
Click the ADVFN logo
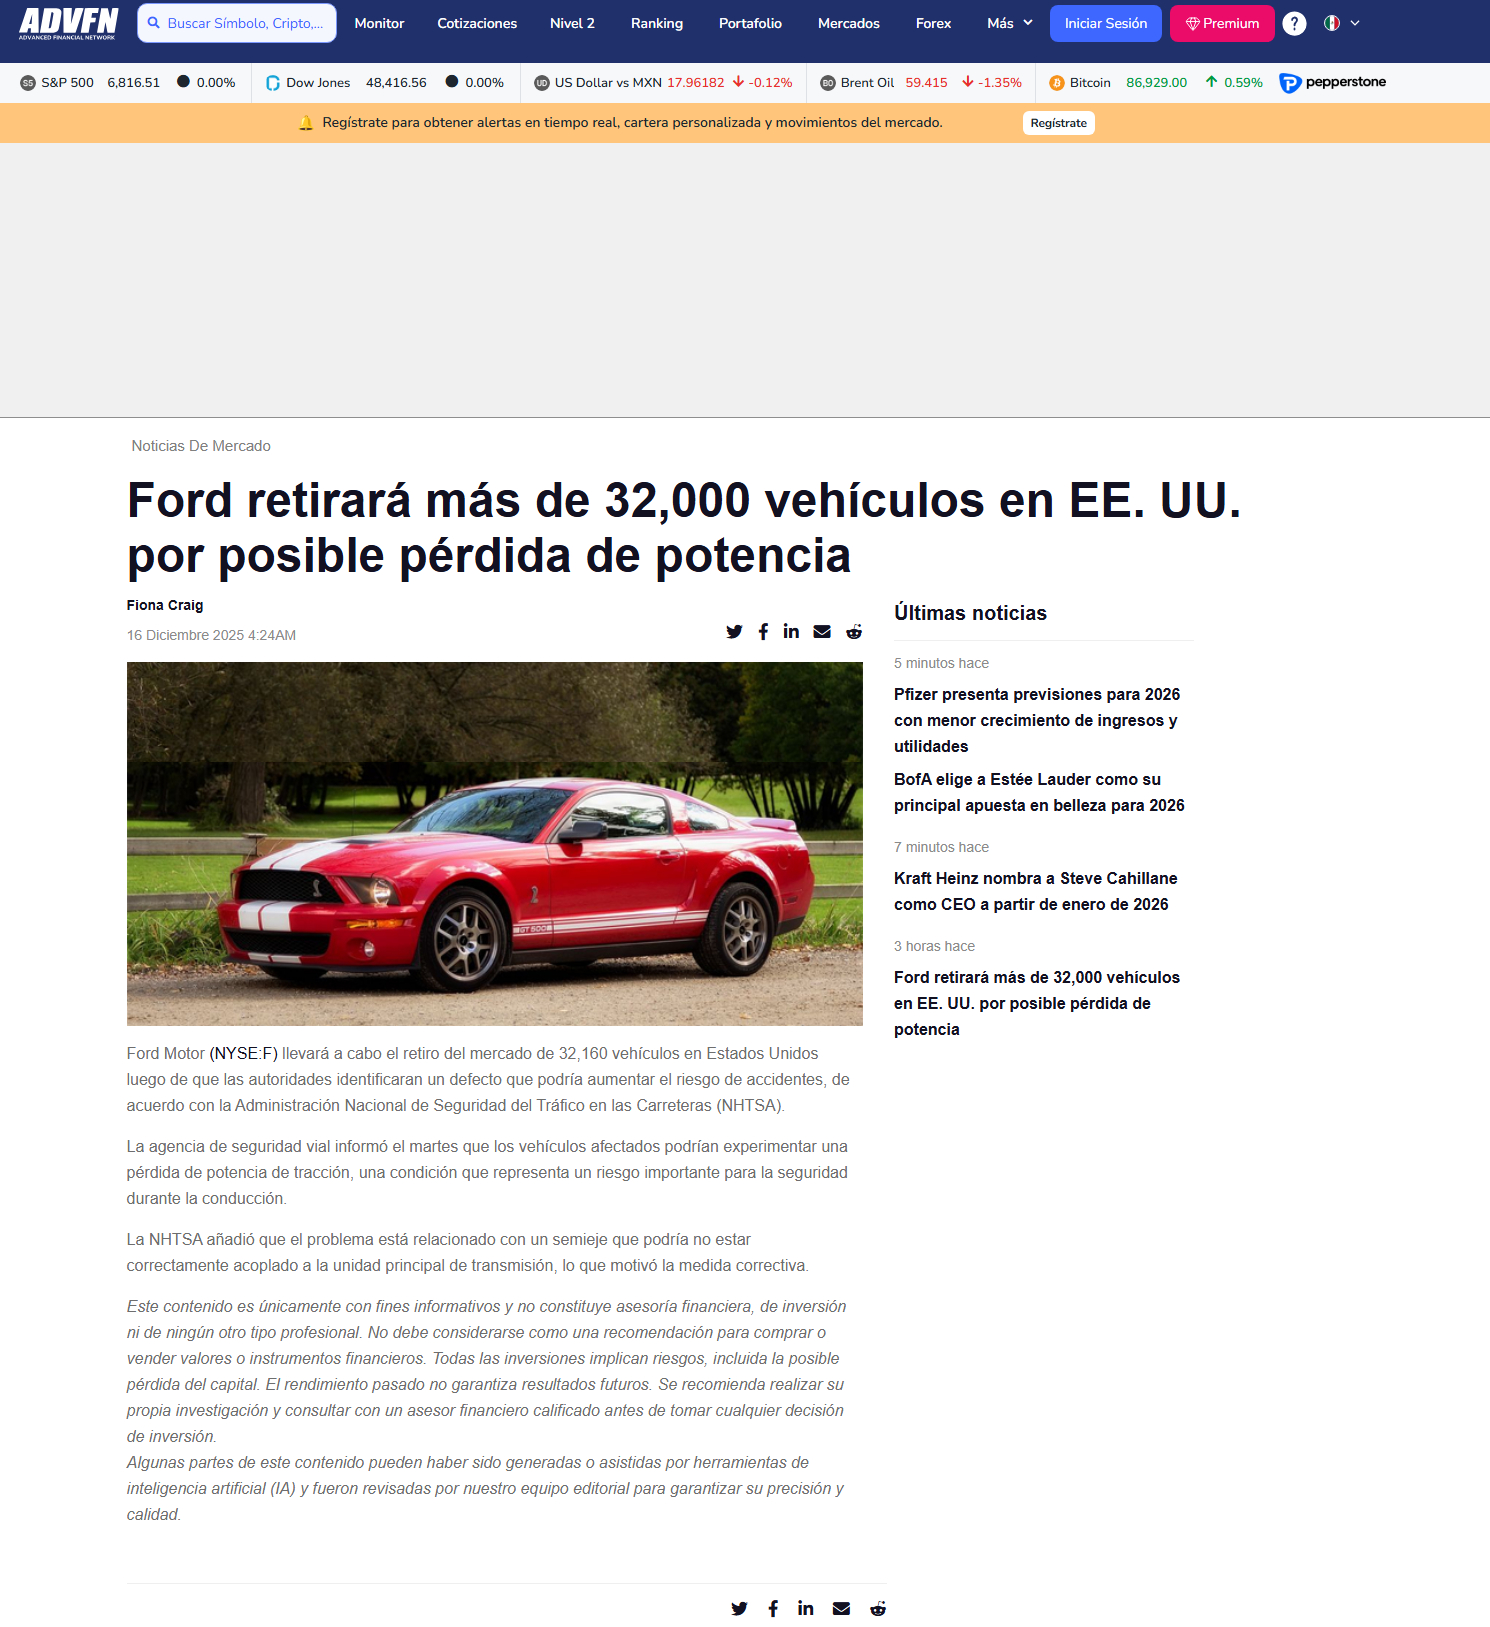pos(68,23)
